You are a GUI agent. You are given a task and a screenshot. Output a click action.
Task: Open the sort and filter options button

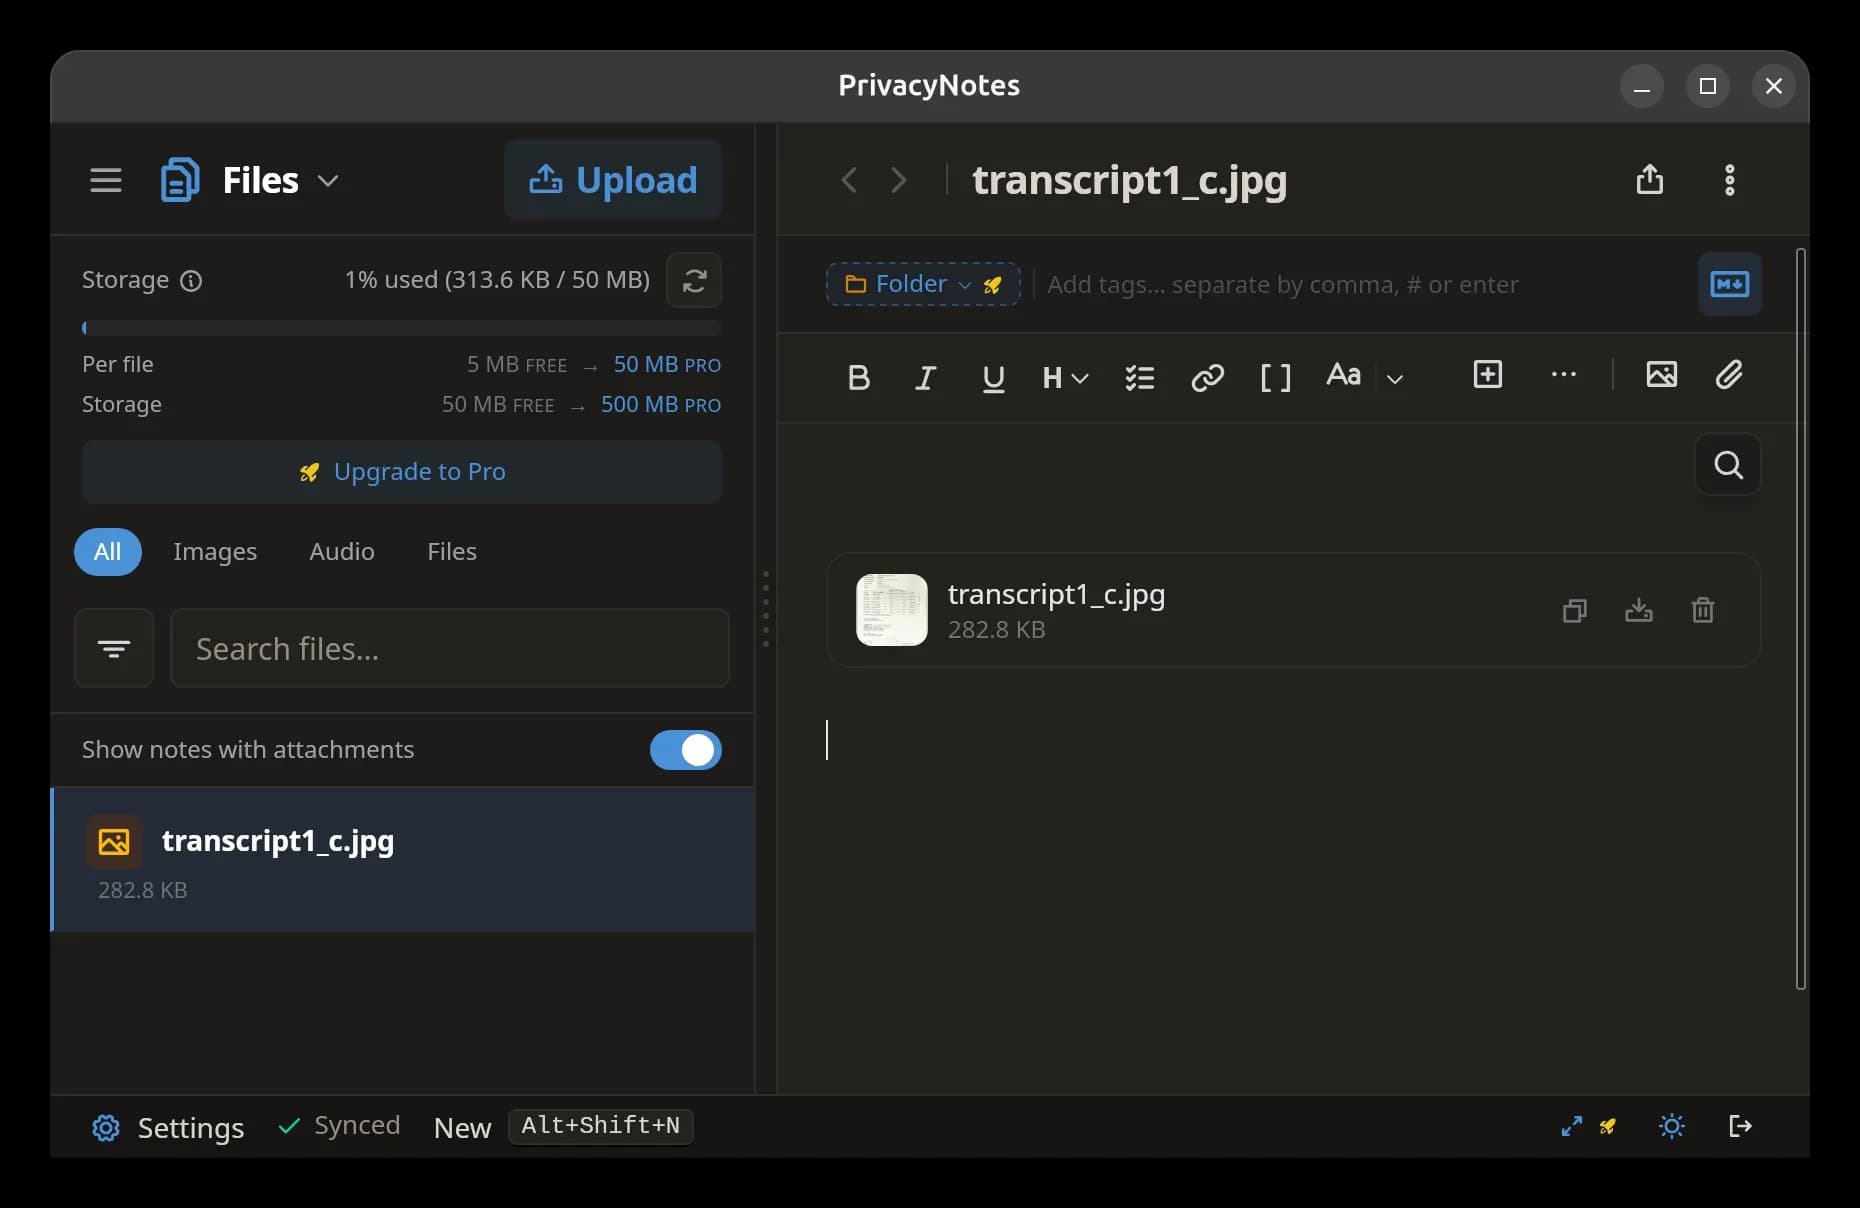(114, 648)
